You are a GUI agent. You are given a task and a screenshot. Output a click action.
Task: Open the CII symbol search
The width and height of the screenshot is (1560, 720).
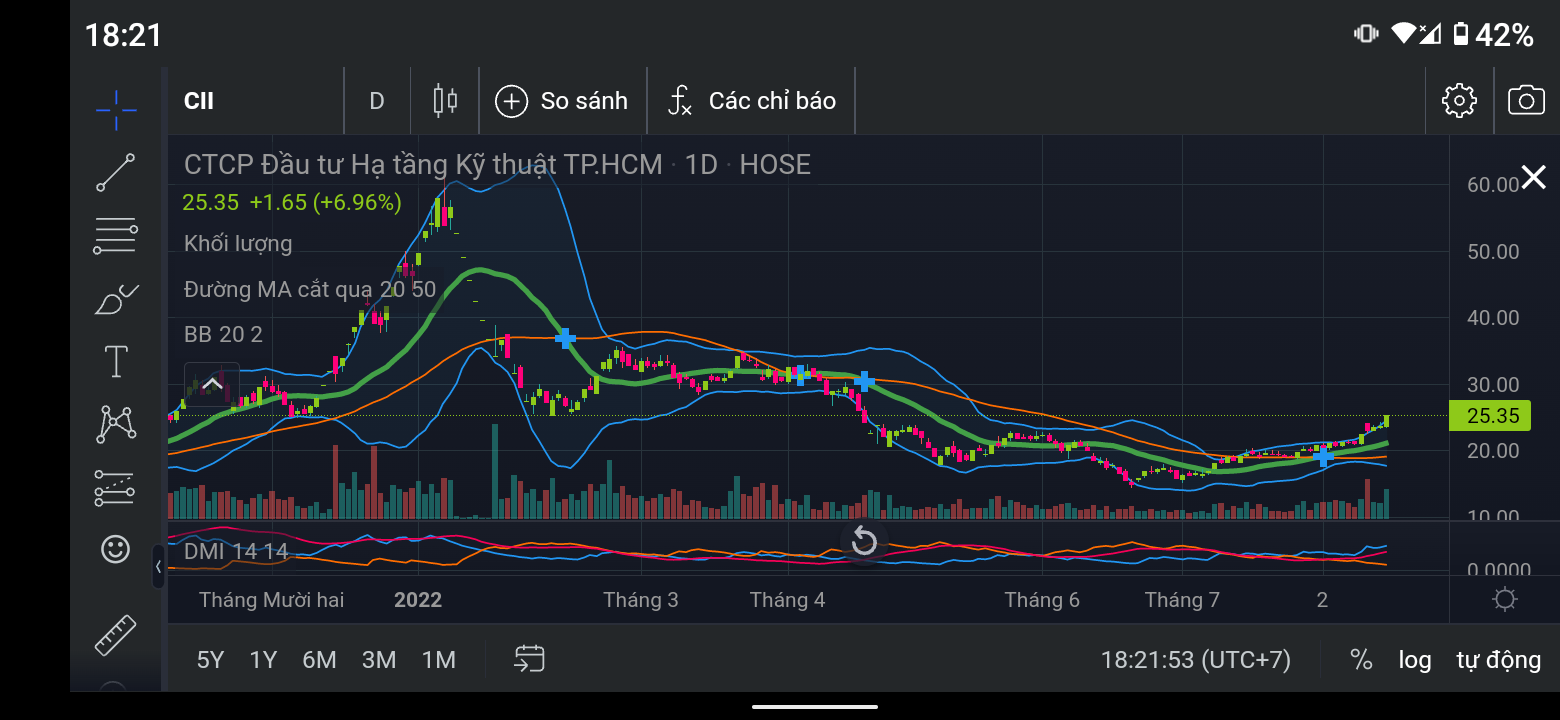point(199,101)
